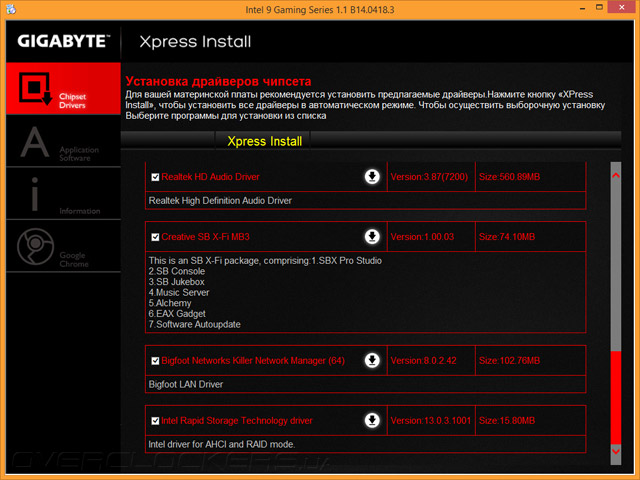Click Size:74.10MB text
The image size is (640, 480).
point(507,237)
